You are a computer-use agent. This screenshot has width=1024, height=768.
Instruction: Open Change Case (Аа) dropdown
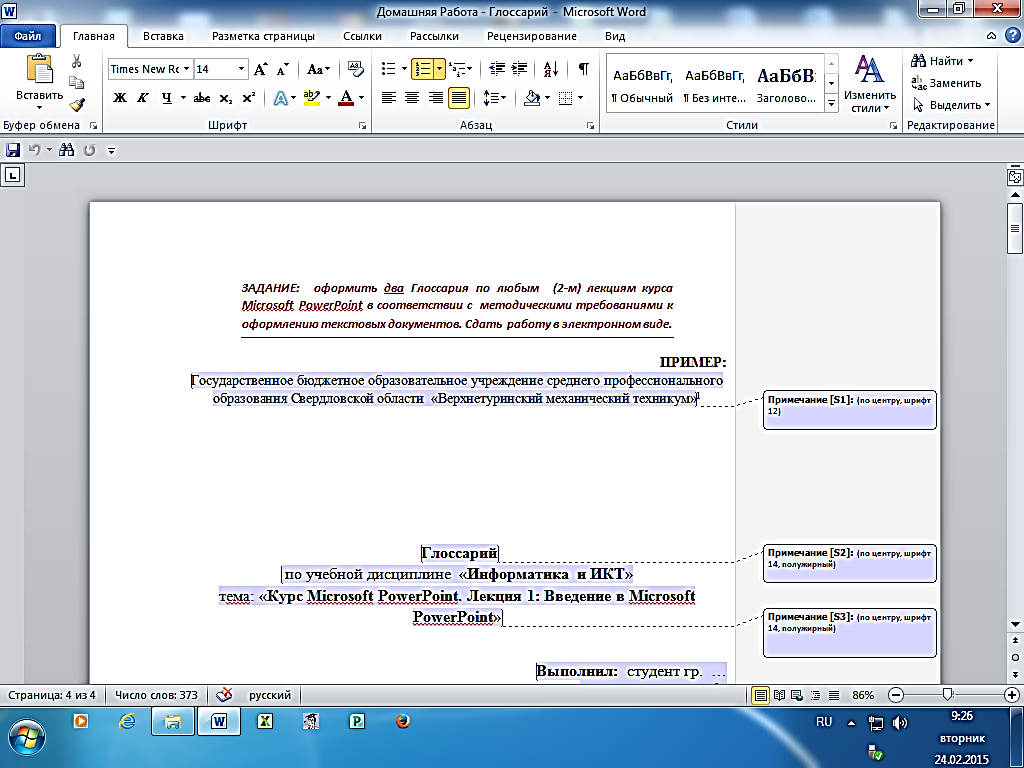pyautogui.click(x=319, y=69)
